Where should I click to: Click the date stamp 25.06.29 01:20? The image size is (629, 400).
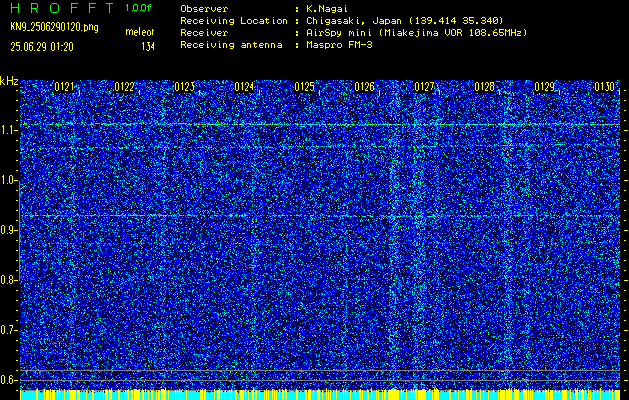pos(42,47)
